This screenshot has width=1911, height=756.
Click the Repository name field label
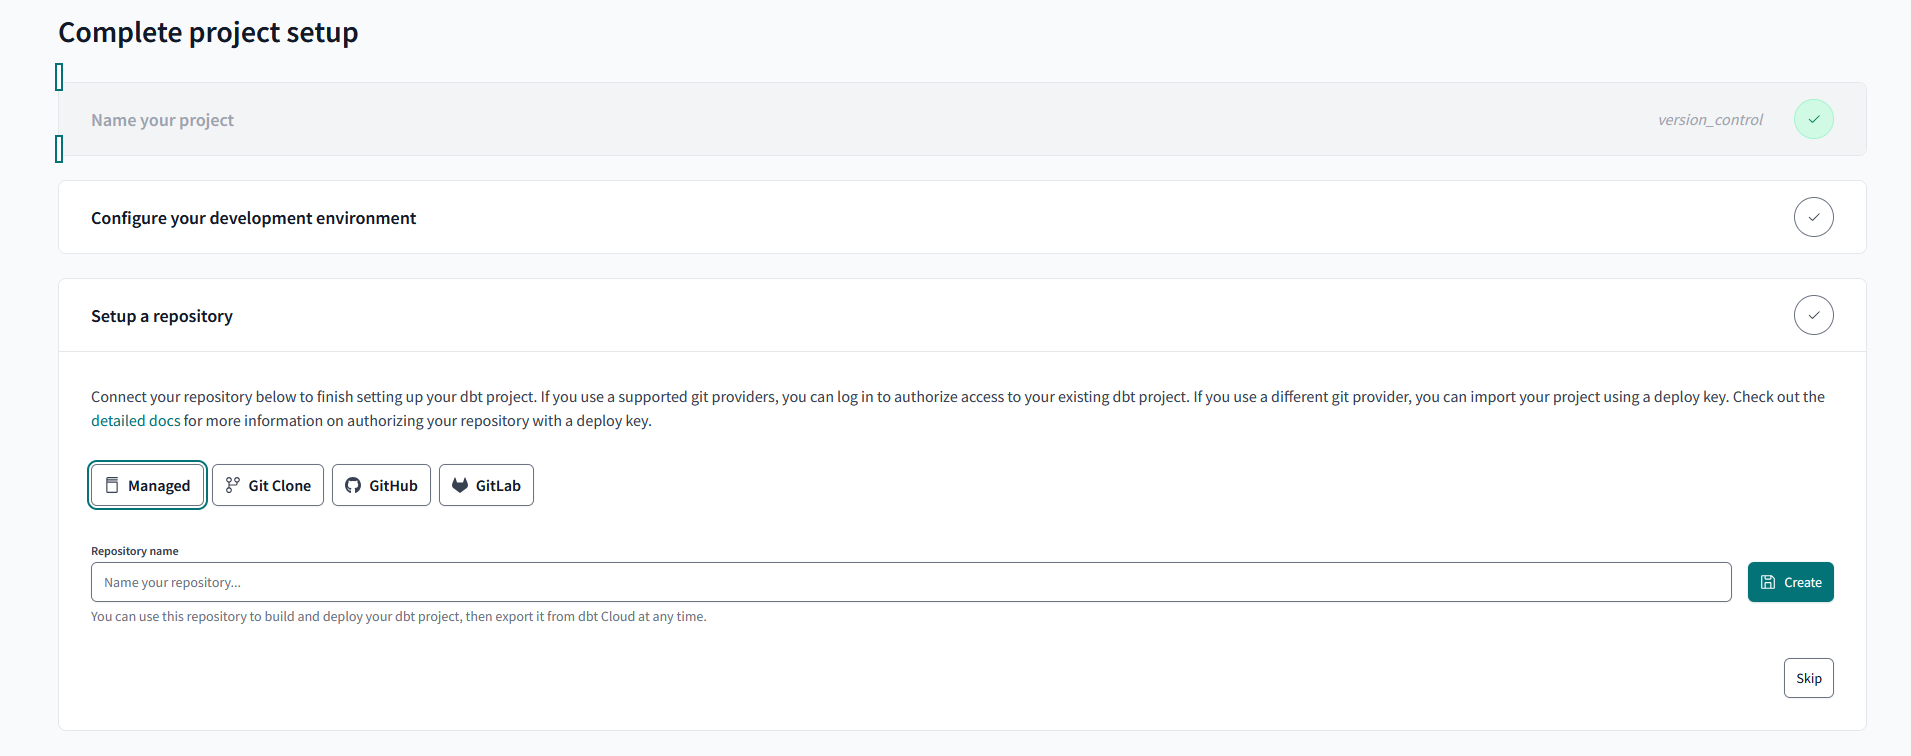pos(135,551)
